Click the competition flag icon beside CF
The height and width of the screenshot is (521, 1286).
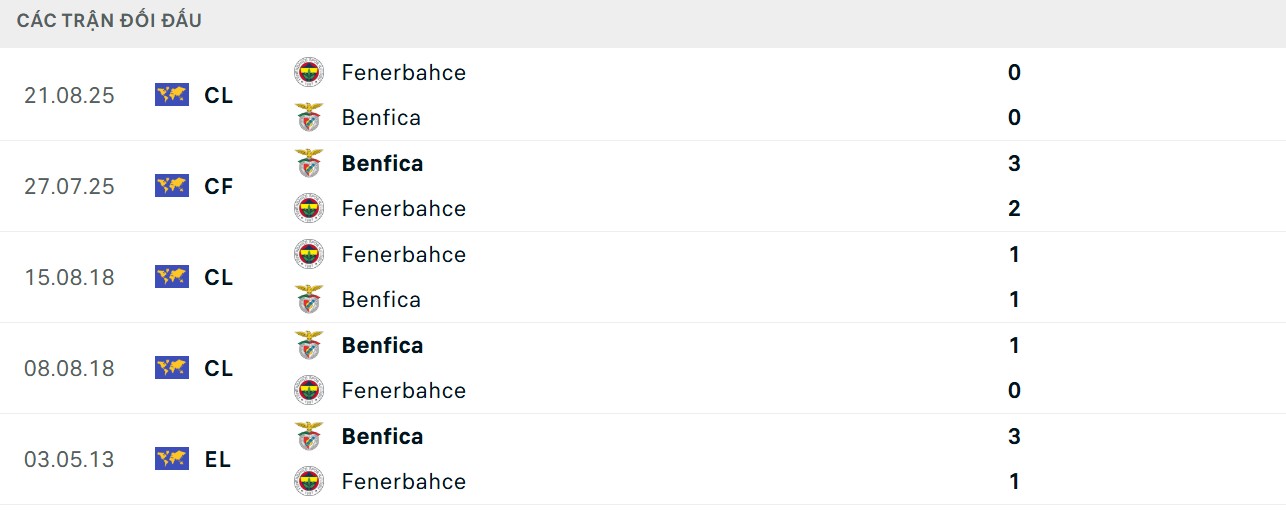coord(172,186)
